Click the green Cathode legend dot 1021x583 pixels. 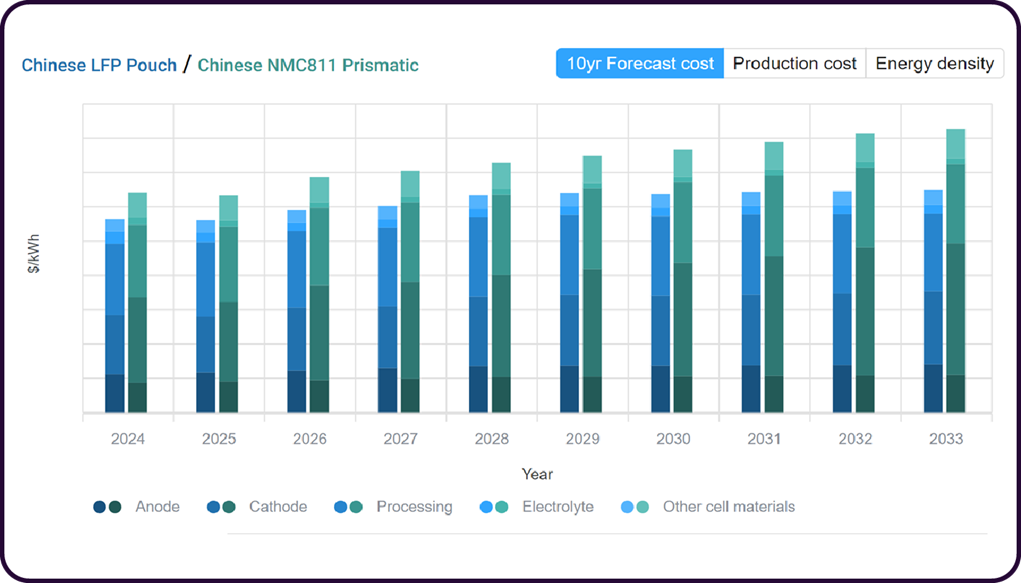[229, 507]
